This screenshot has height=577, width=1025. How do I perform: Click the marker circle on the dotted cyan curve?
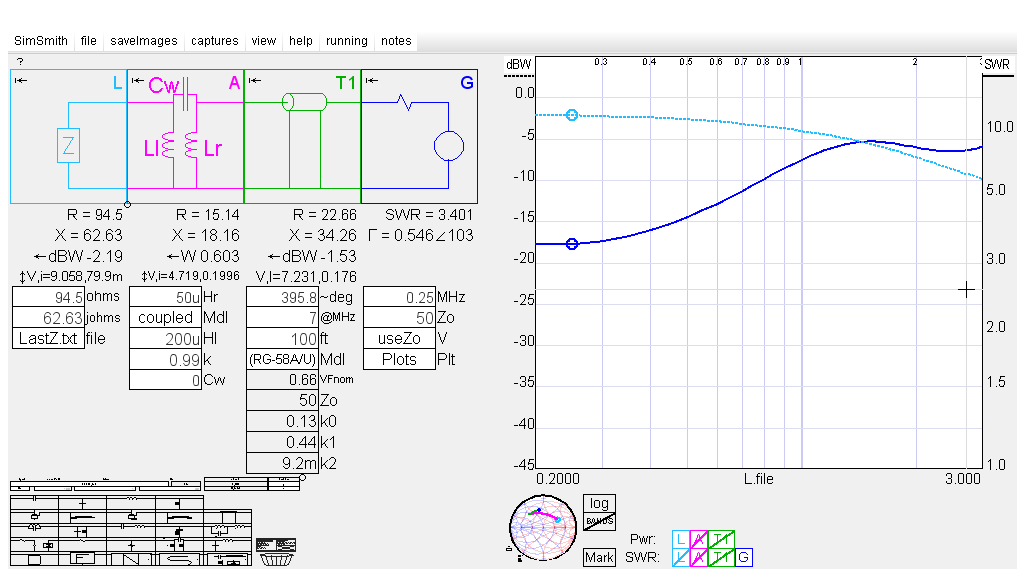tap(572, 115)
